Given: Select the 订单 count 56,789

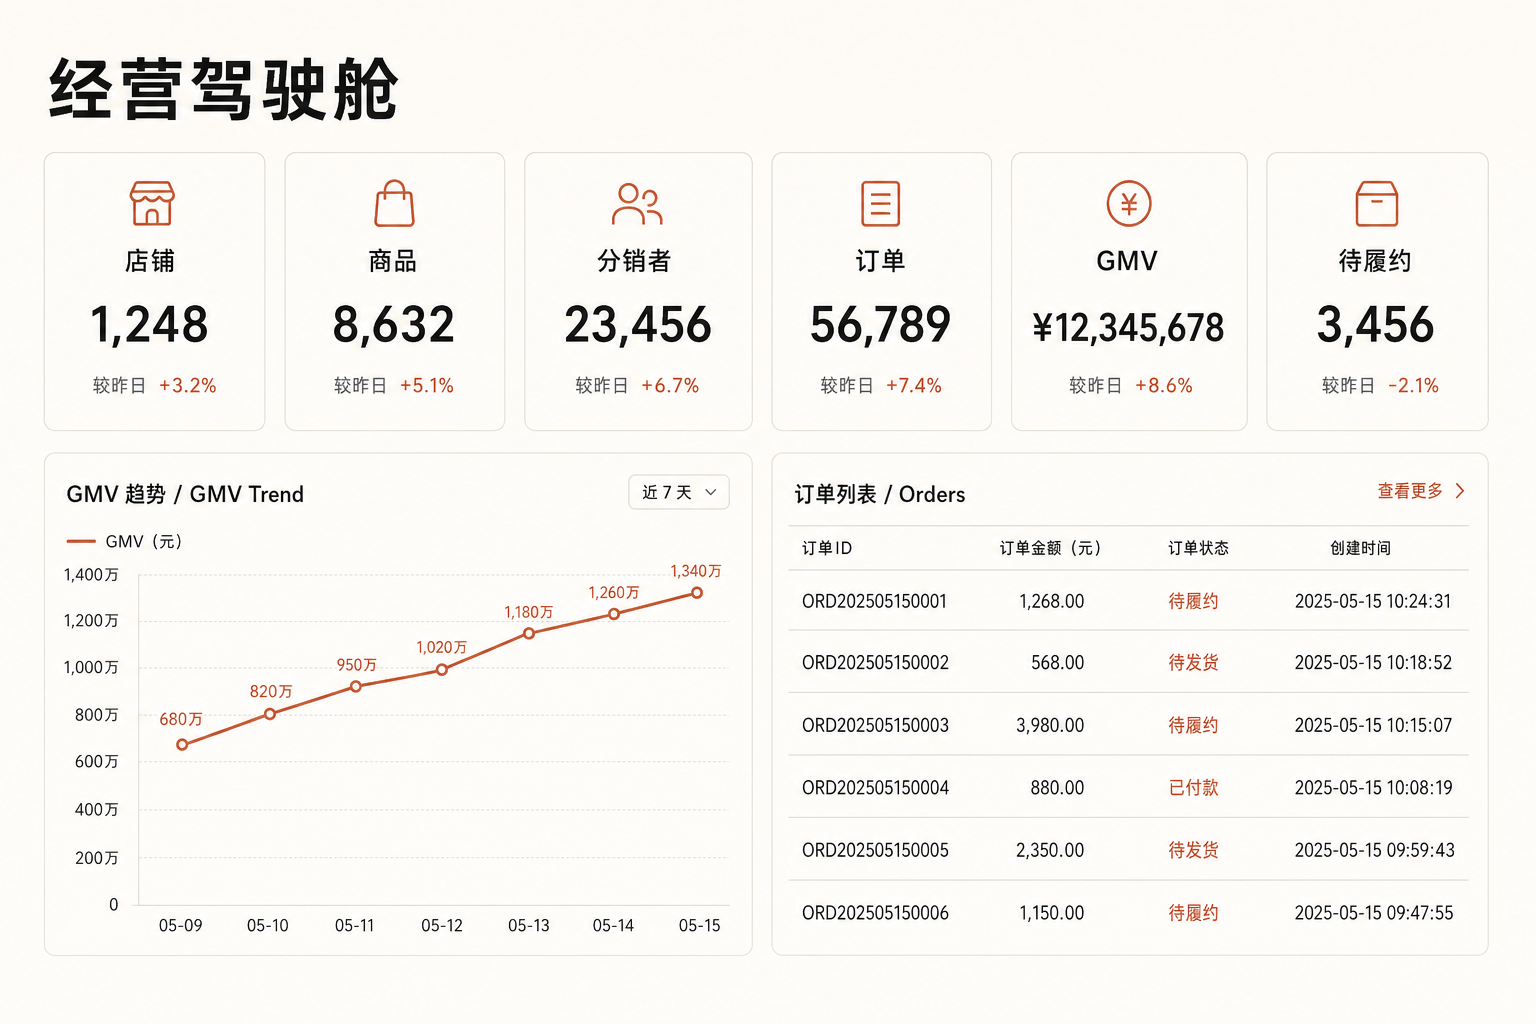Looking at the screenshot, I should [x=881, y=325].
